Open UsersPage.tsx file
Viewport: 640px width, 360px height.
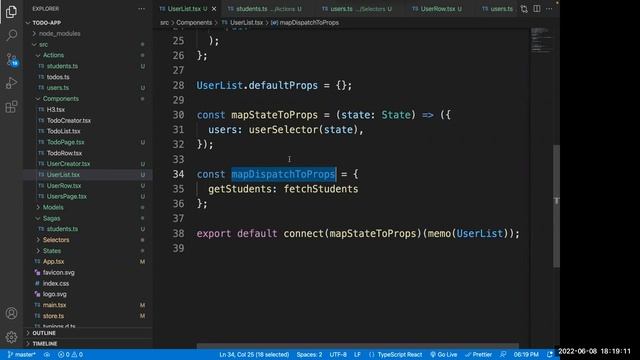[x=67, y=196]
